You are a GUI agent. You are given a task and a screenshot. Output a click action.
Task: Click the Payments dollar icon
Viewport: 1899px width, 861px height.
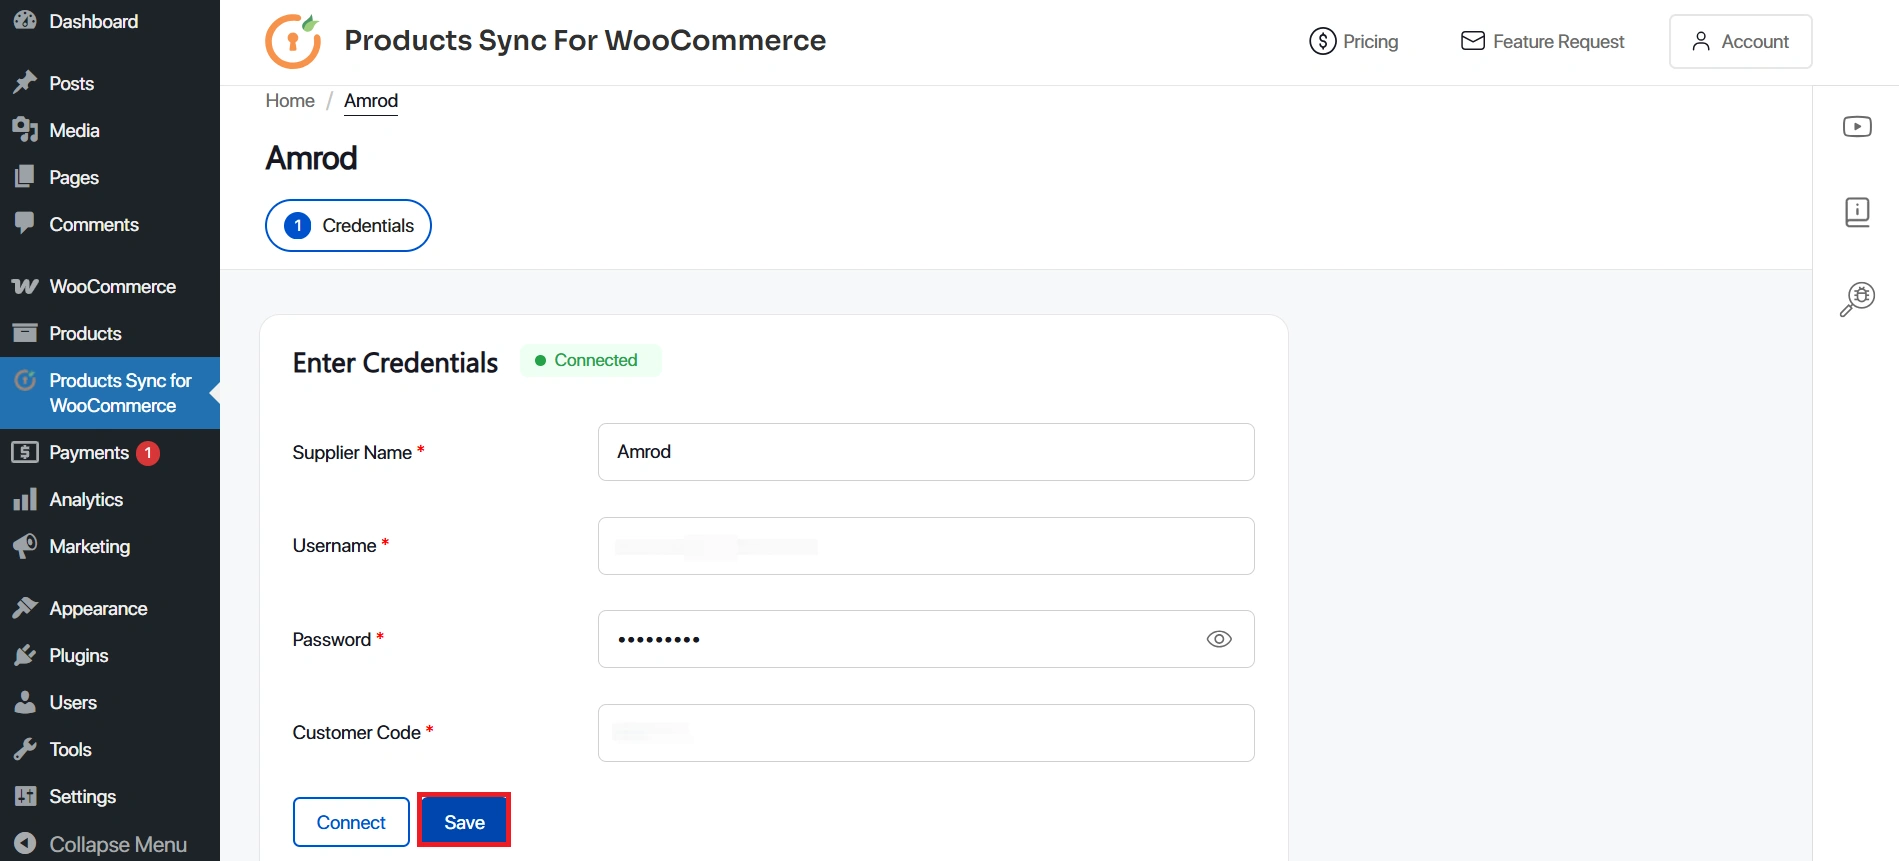click(25, 452)
